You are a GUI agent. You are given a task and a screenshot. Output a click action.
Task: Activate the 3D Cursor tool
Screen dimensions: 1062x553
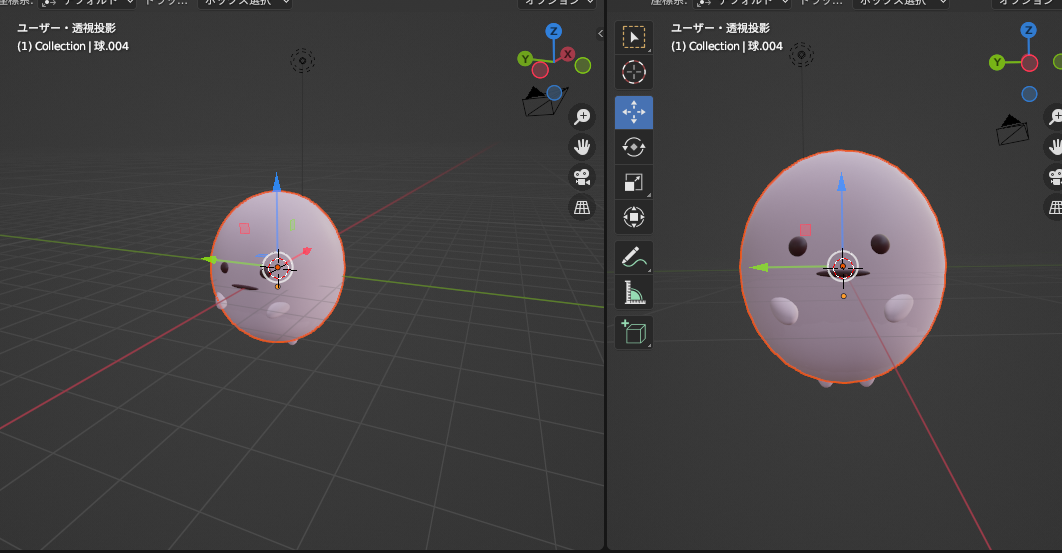pyautogui.click(x=634, y=72)
